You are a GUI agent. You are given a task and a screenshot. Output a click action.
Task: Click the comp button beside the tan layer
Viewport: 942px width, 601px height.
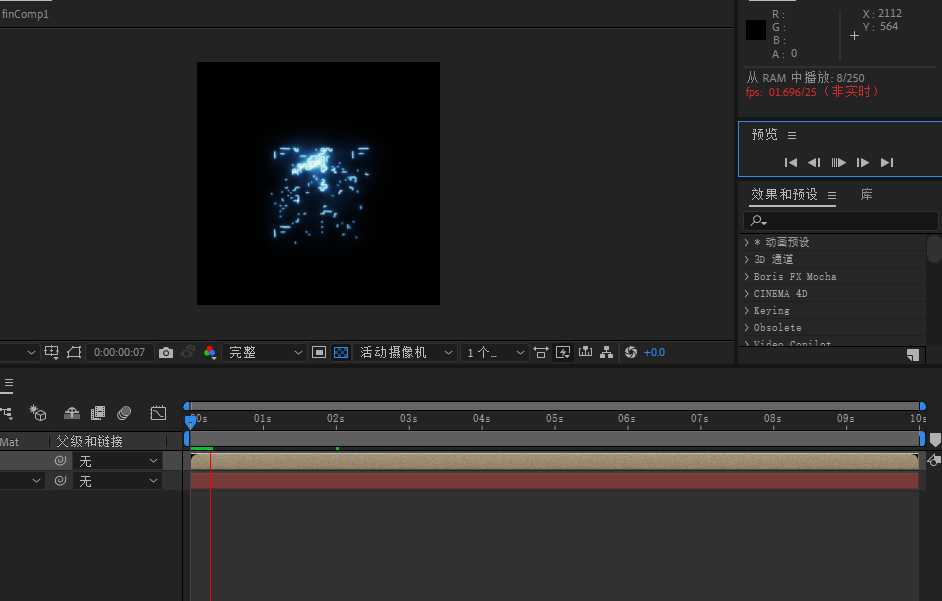(x=934, y=461)
